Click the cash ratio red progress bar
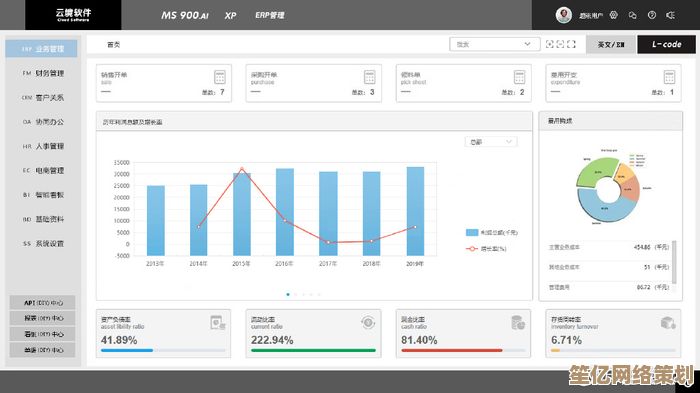This screenshot has width=700, height=393. point(452,351)
